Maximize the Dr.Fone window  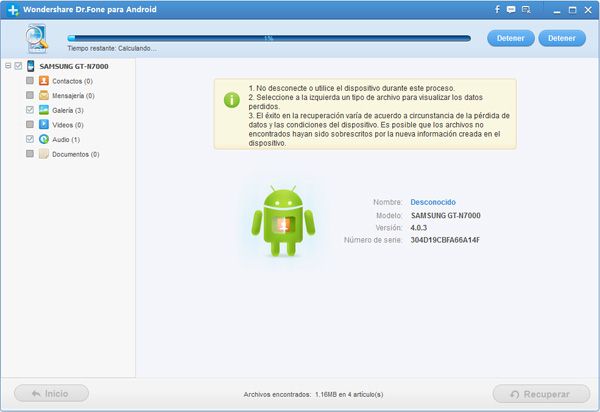click(x=572, y=10)
